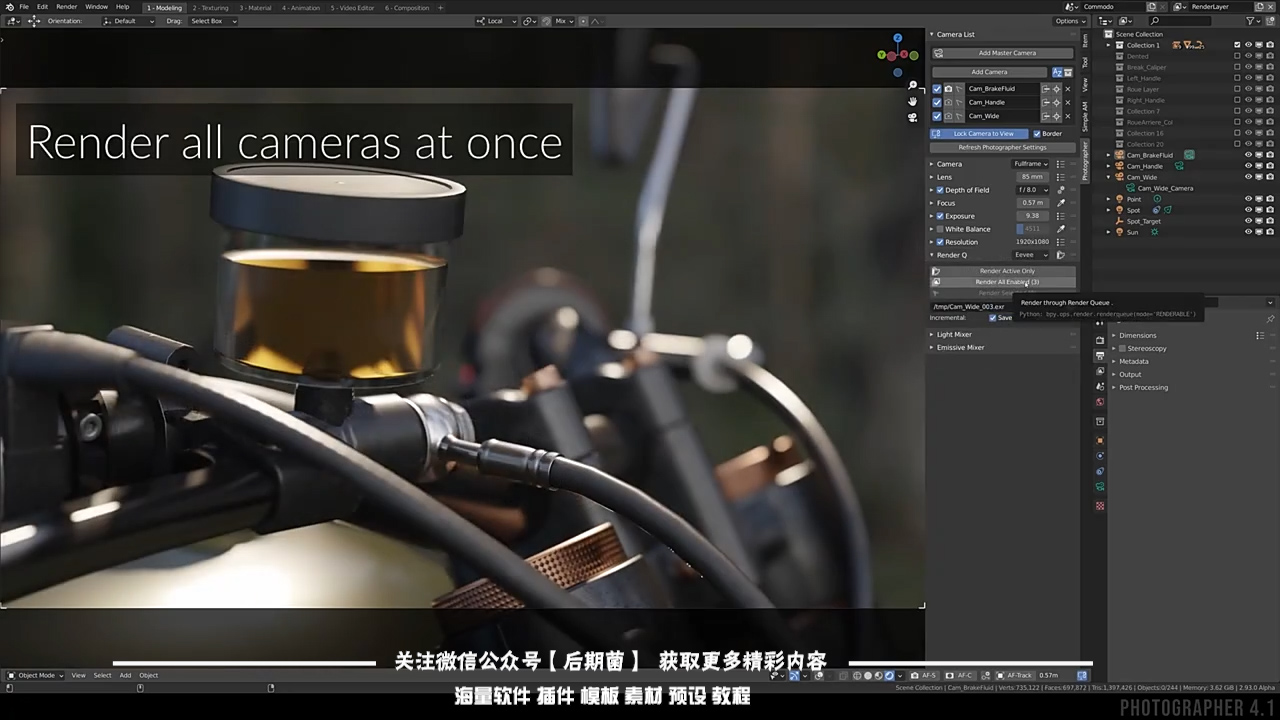The width and height of the screenshot is (1280, 720).
Task: Switch to the 5 - Video Editor workspace tab
Action: coord(352,8)
